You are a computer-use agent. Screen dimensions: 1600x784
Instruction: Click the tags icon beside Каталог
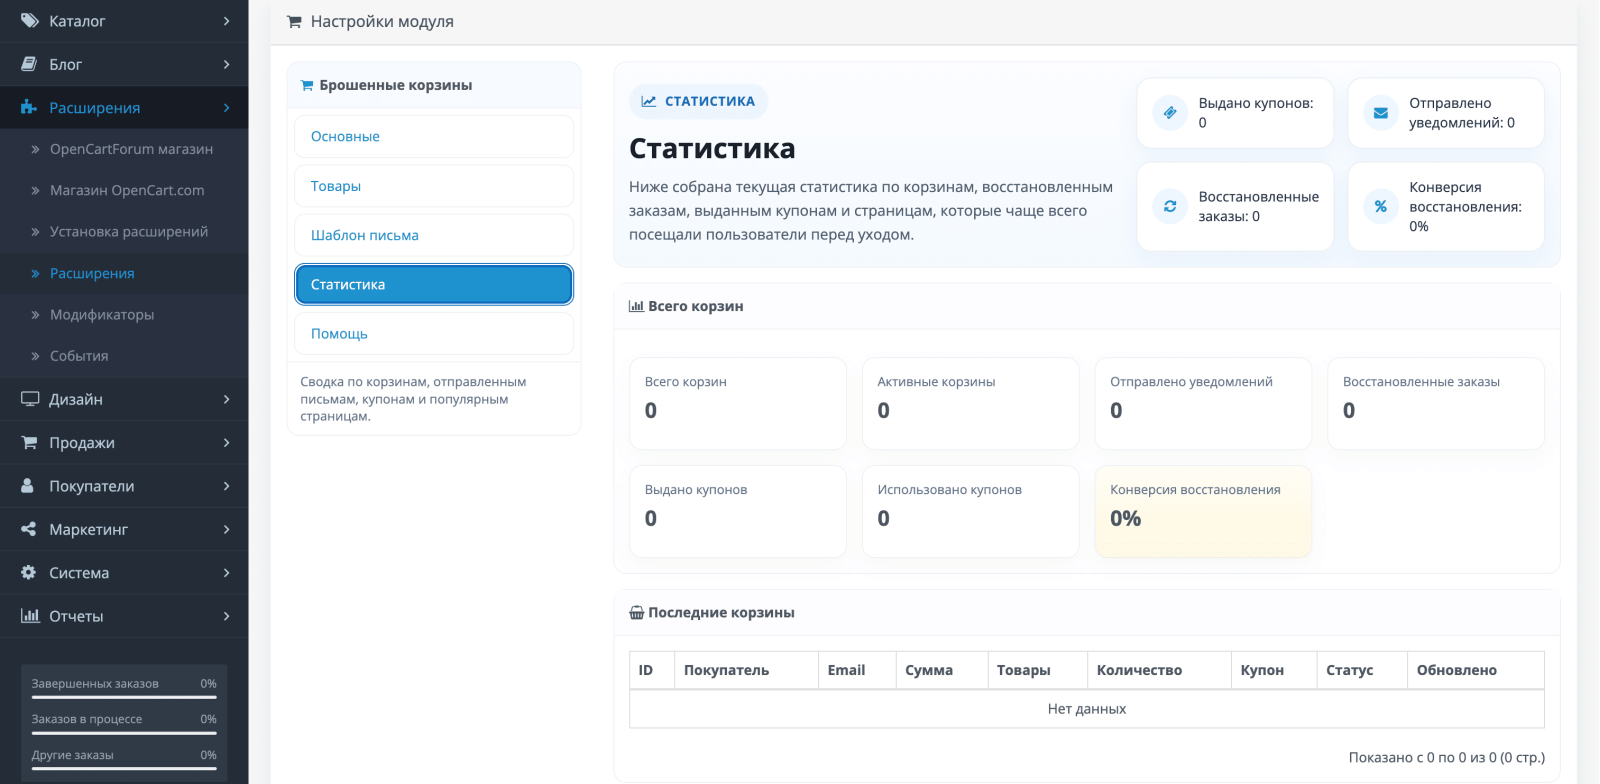tap(29, 20)
